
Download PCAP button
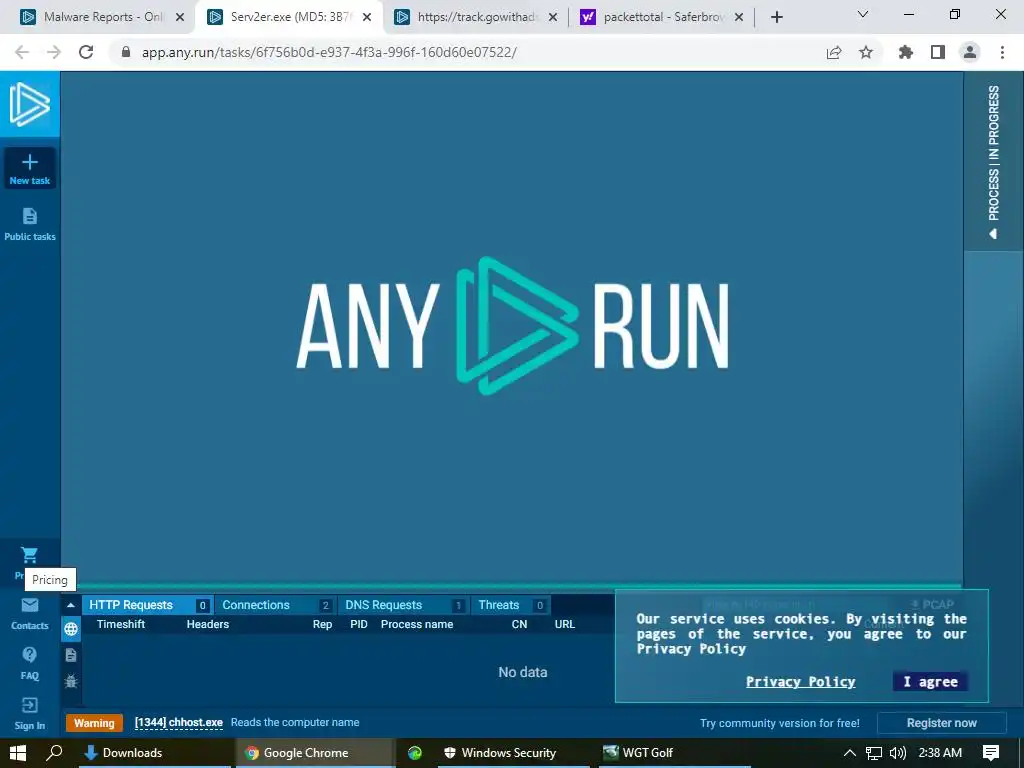pos(933,604)
